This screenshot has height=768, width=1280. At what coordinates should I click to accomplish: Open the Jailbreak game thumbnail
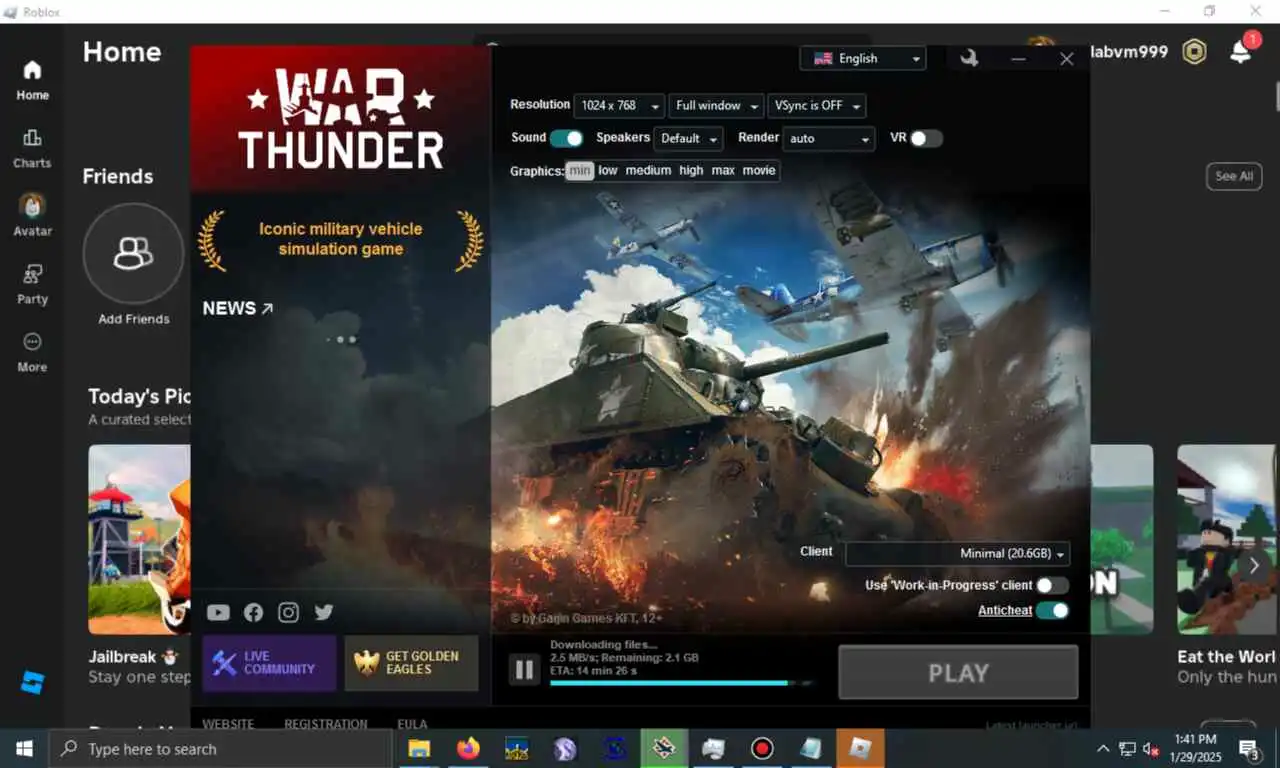pos(139,540)
